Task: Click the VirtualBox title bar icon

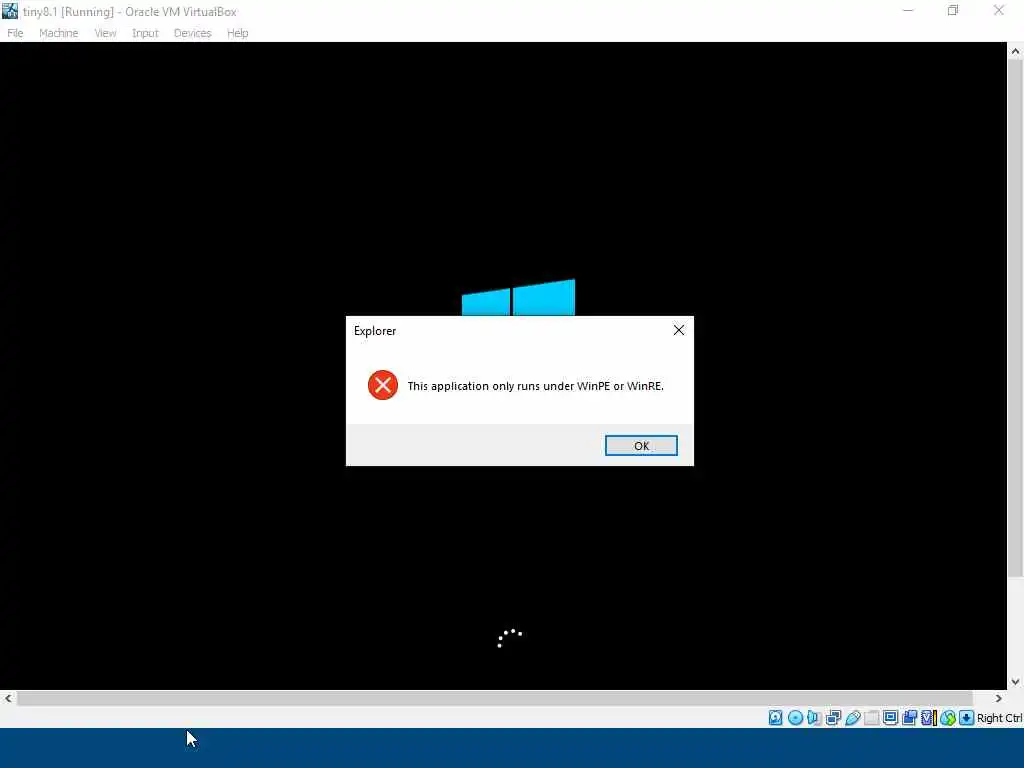Action: 10,11
